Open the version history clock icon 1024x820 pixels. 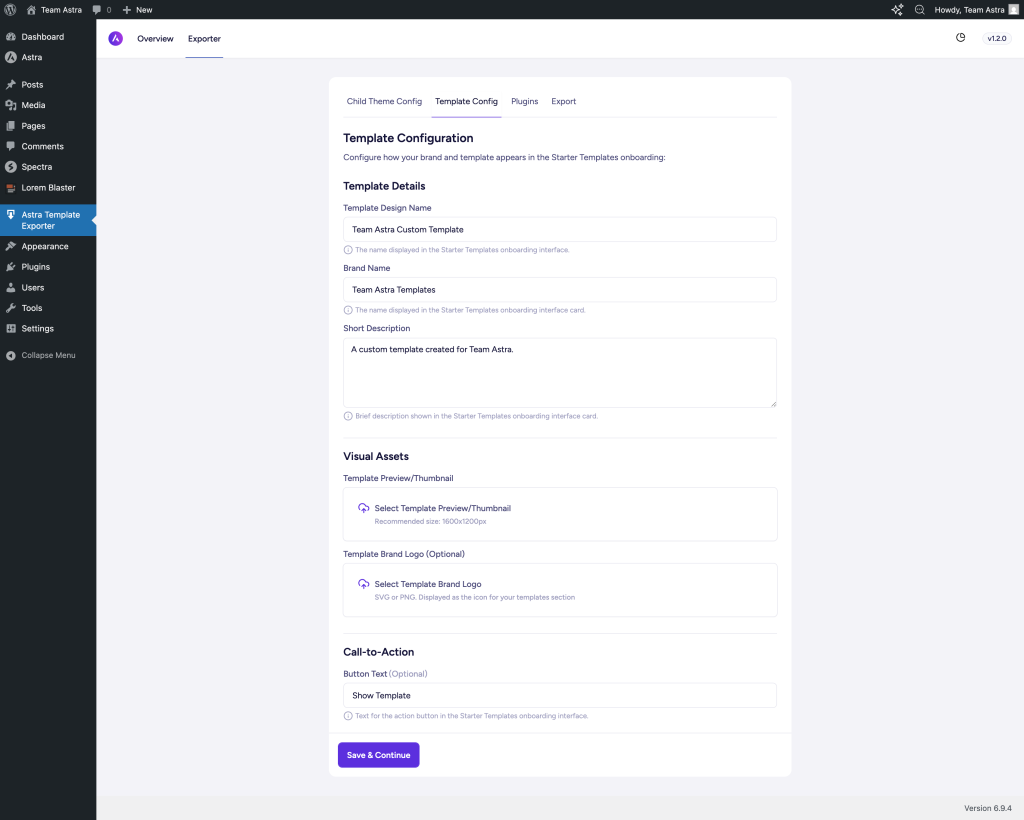click(x=961, y=37)
